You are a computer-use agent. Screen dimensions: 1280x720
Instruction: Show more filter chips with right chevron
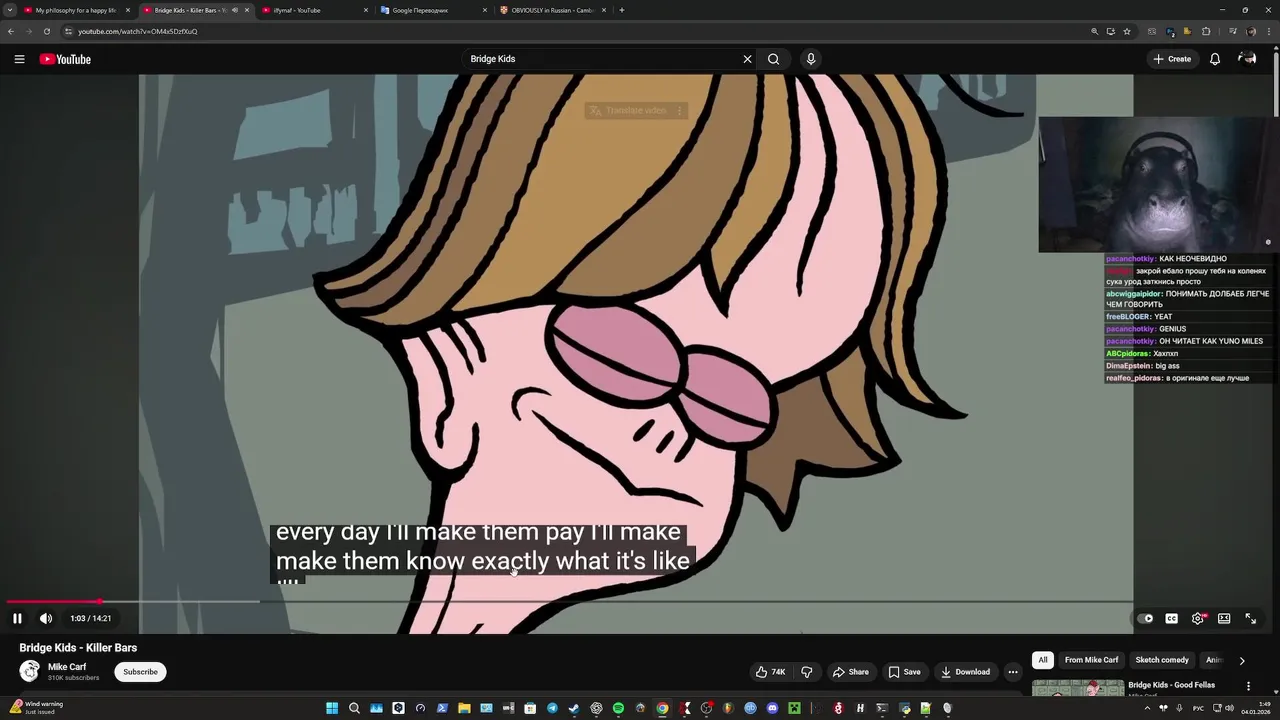click(x=1242, y=660)
